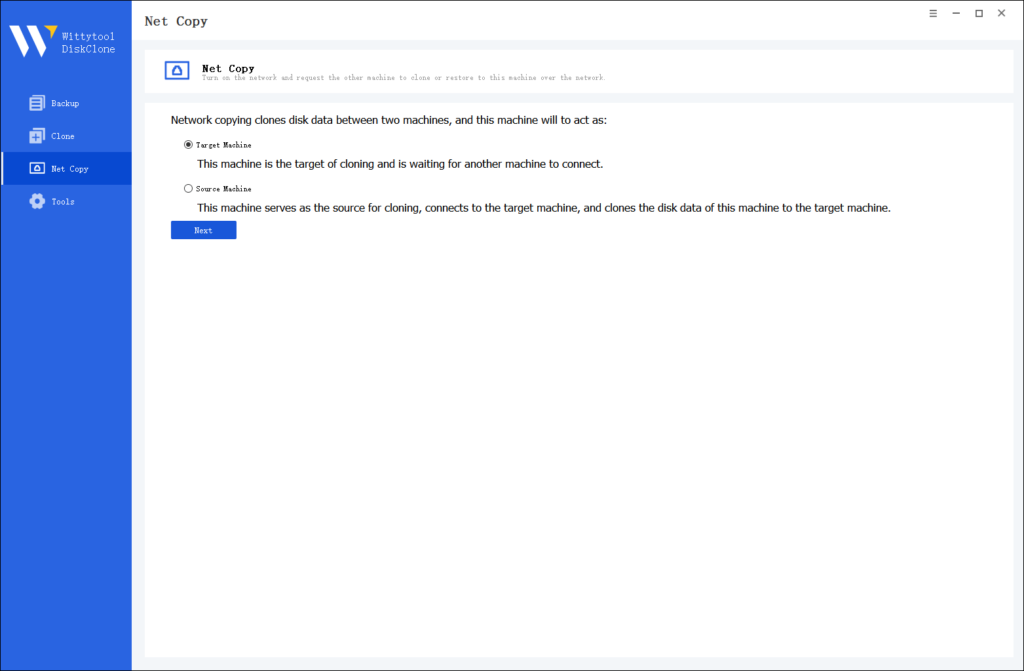The width and height of the screenshot is (1024, 671).
Task: Click the Net Copy header icon
Action: coord(177,71)
